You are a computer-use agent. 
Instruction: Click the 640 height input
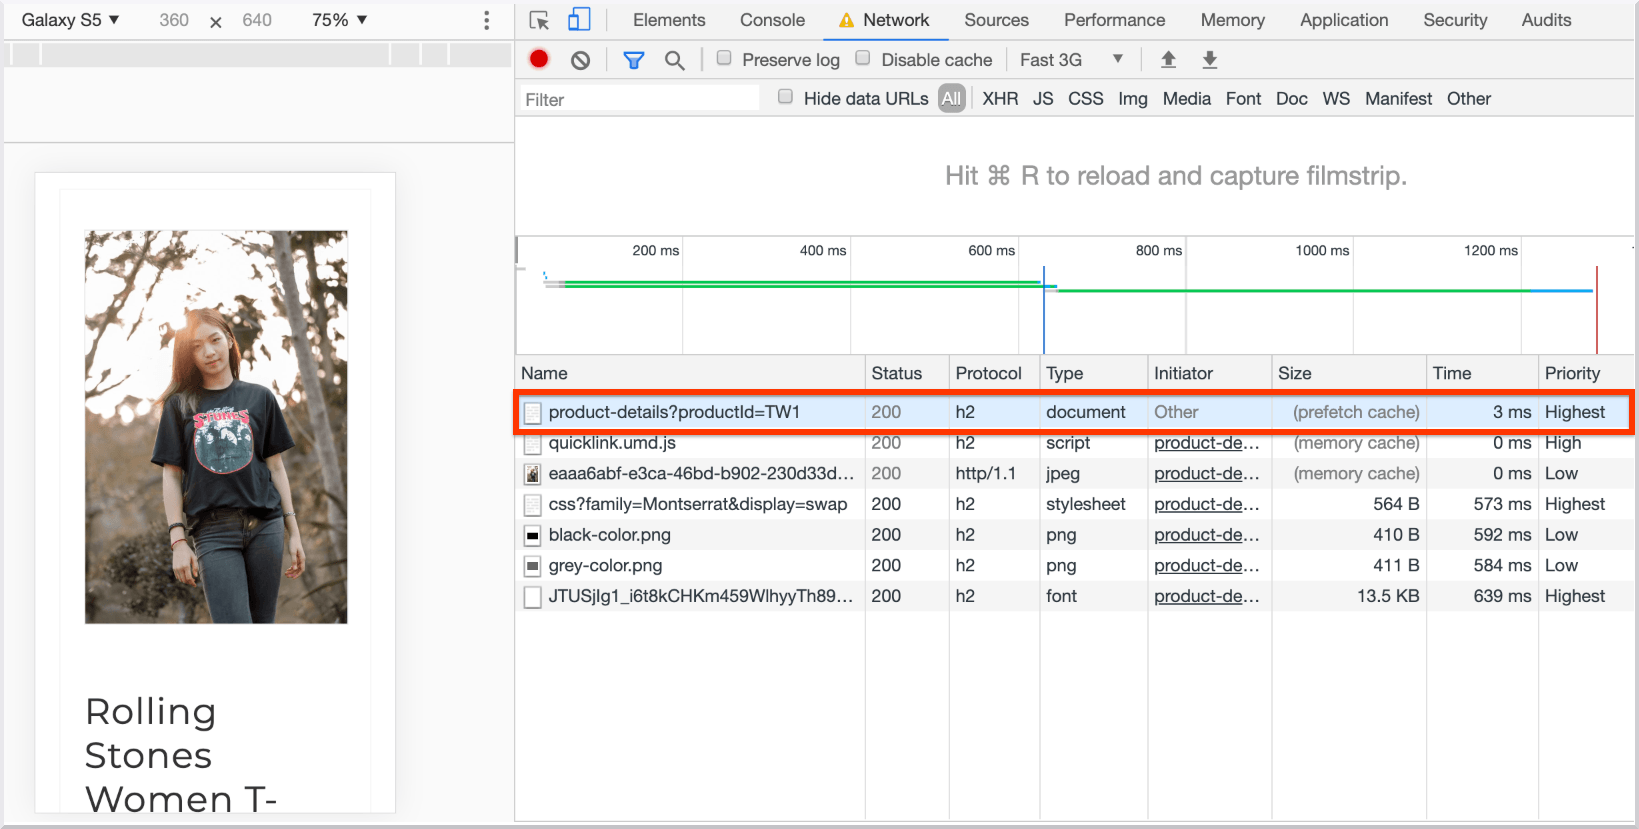click(257, 20)
